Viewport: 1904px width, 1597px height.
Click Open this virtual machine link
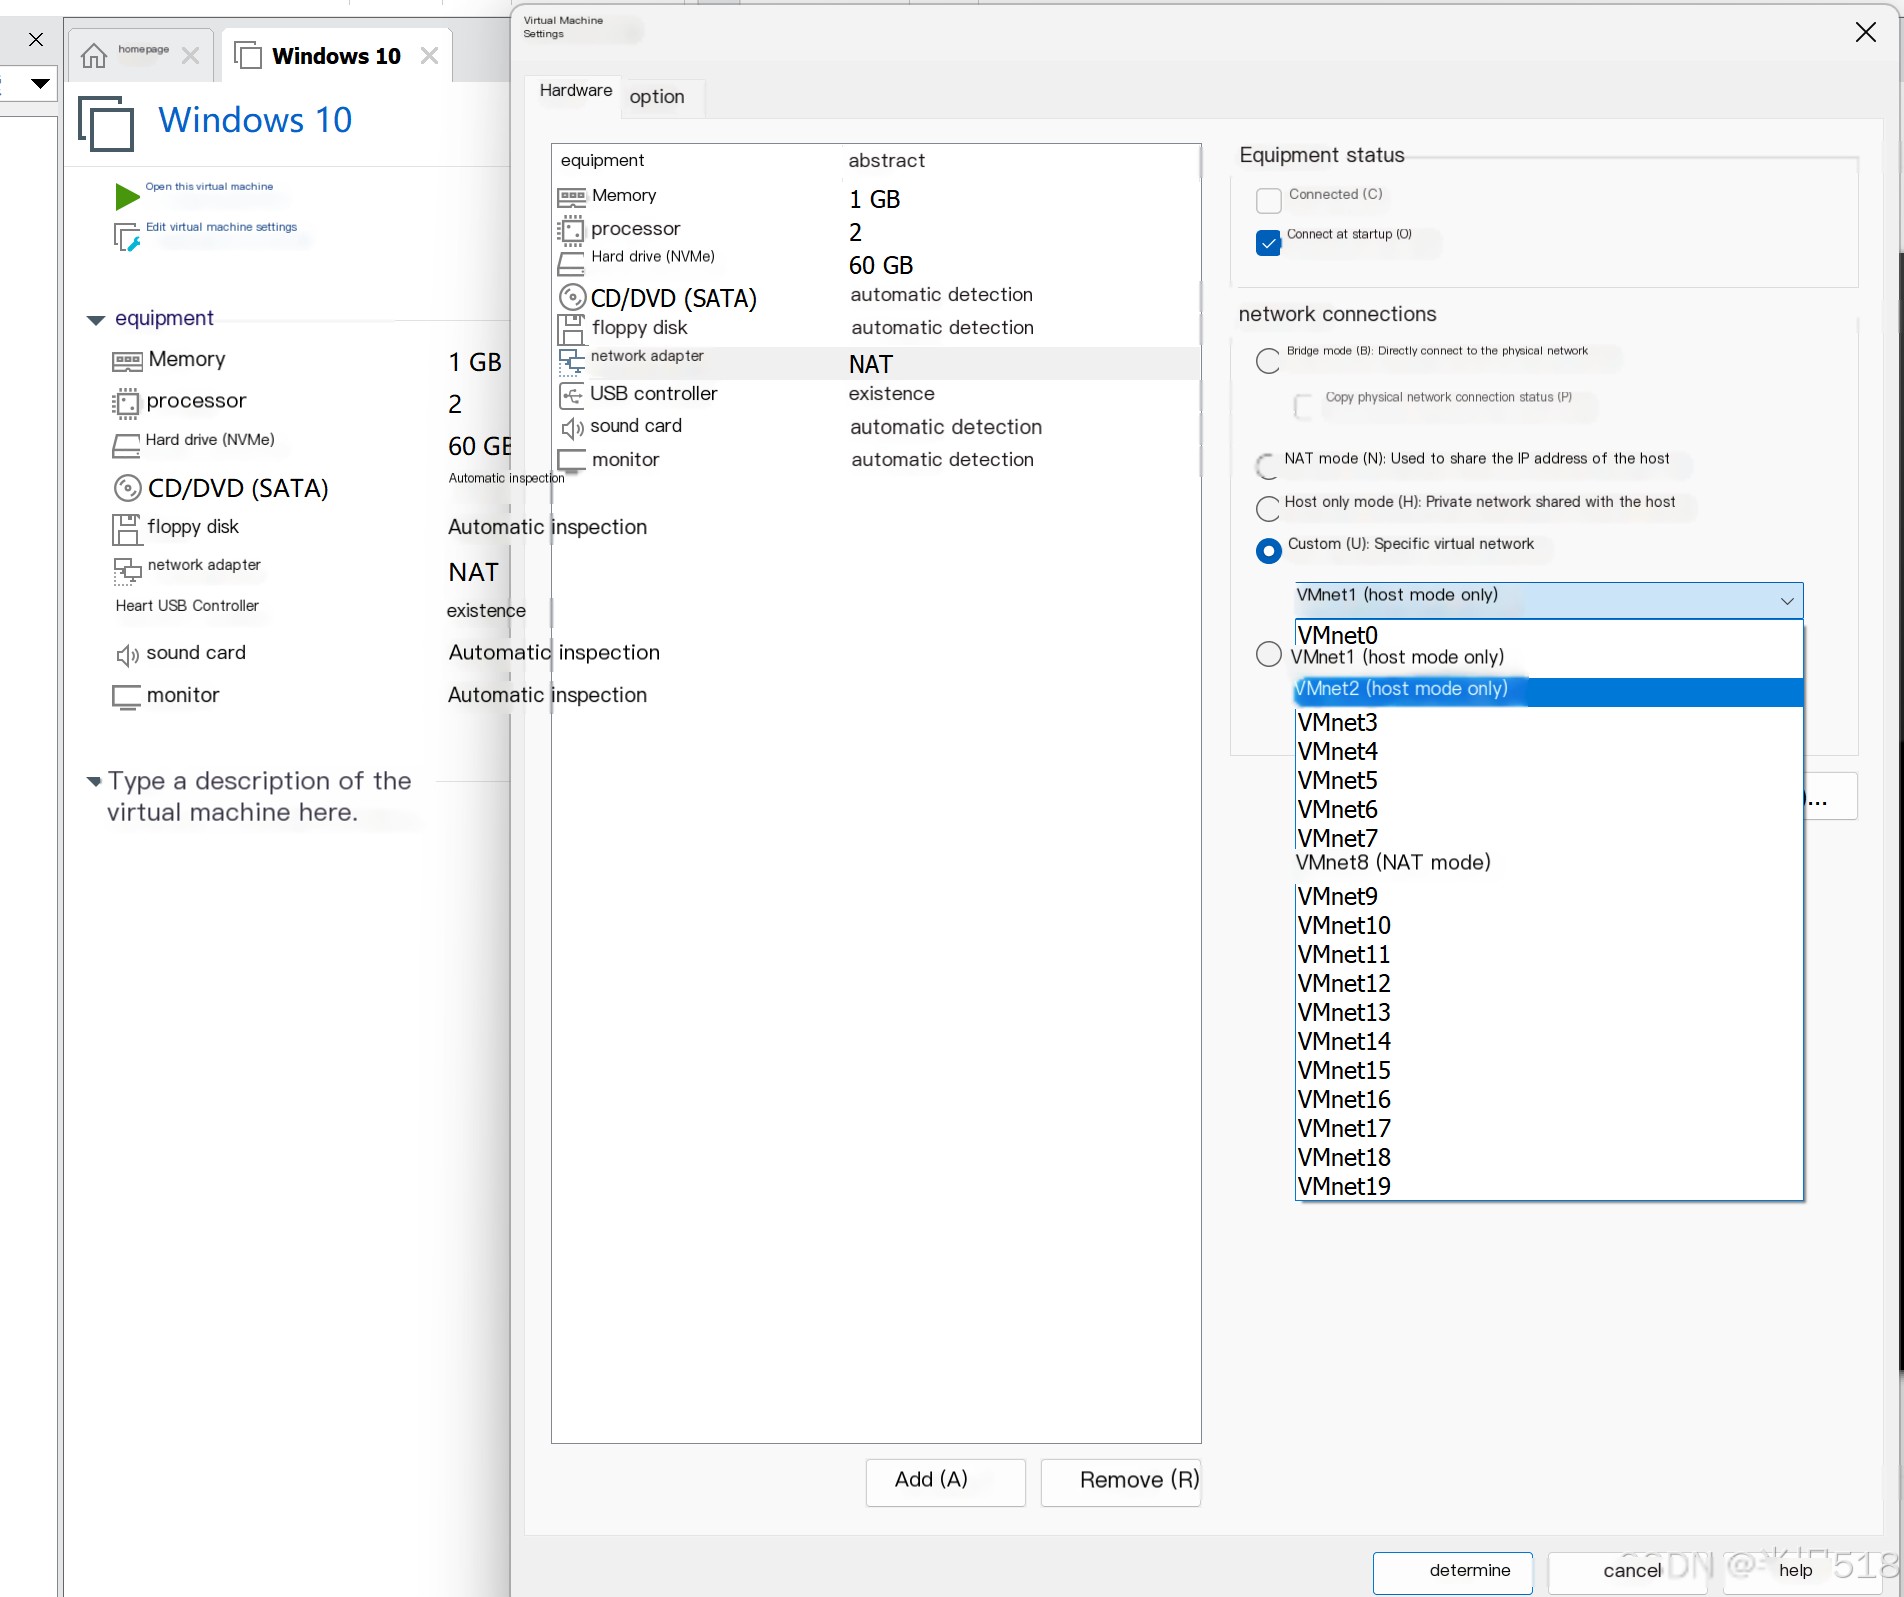pos(209,187)
